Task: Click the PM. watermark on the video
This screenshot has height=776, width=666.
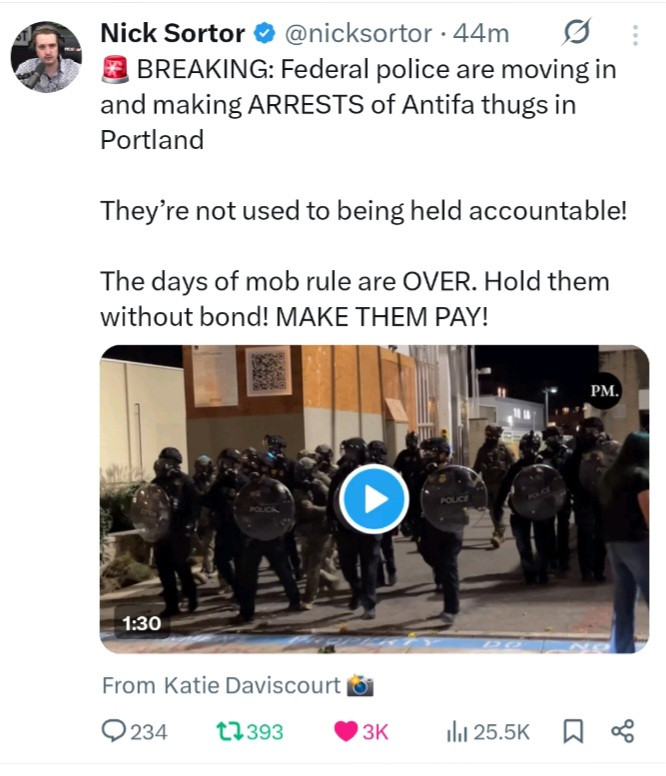Action: 604,390
